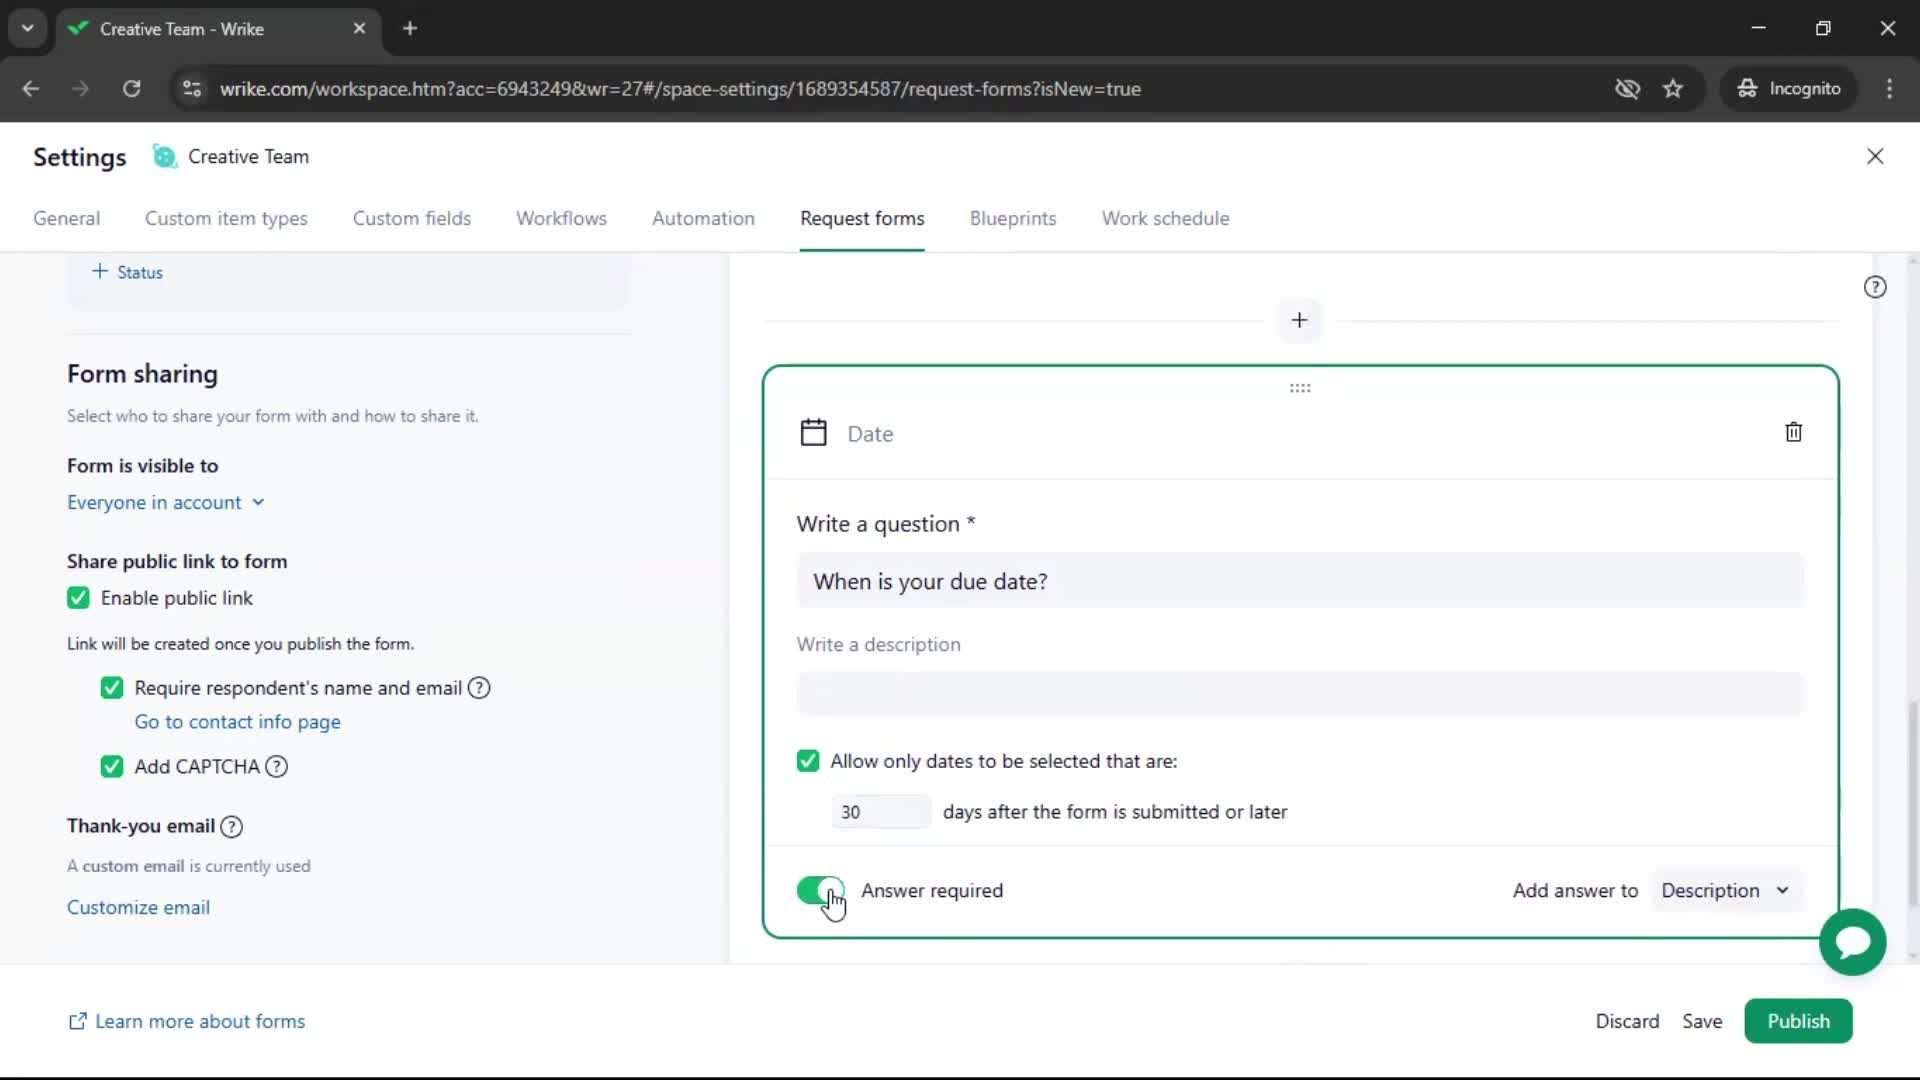This screenshot has height=1080, width=1920.
Task: Open the Wrike chat support bubble
Action: click(1852, 942)
